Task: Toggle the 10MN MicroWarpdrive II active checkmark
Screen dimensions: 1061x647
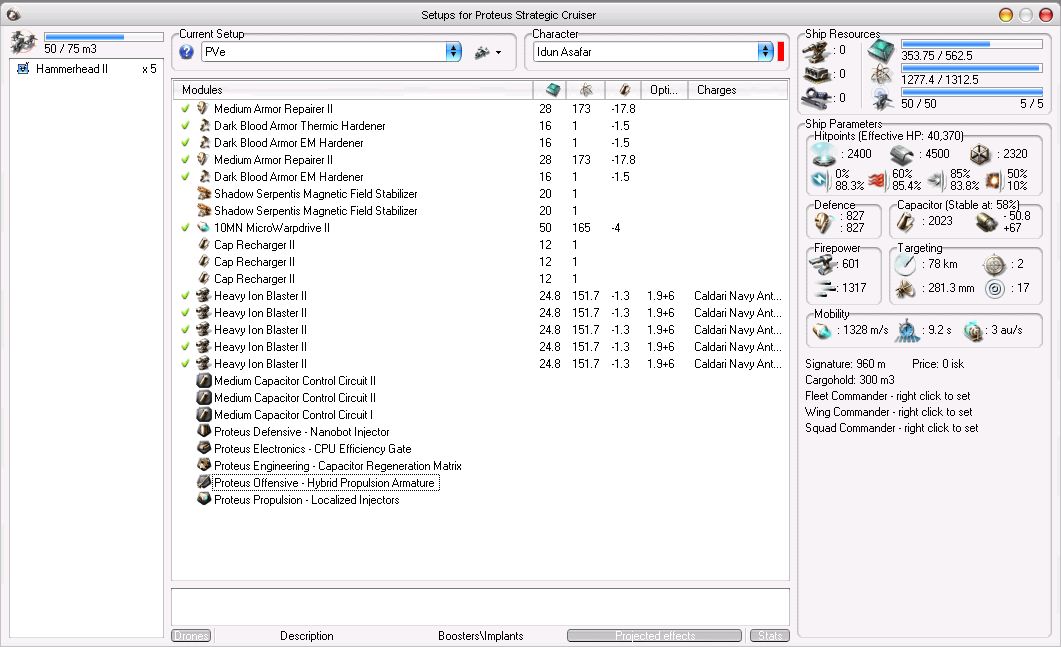Action: point(185,228)
